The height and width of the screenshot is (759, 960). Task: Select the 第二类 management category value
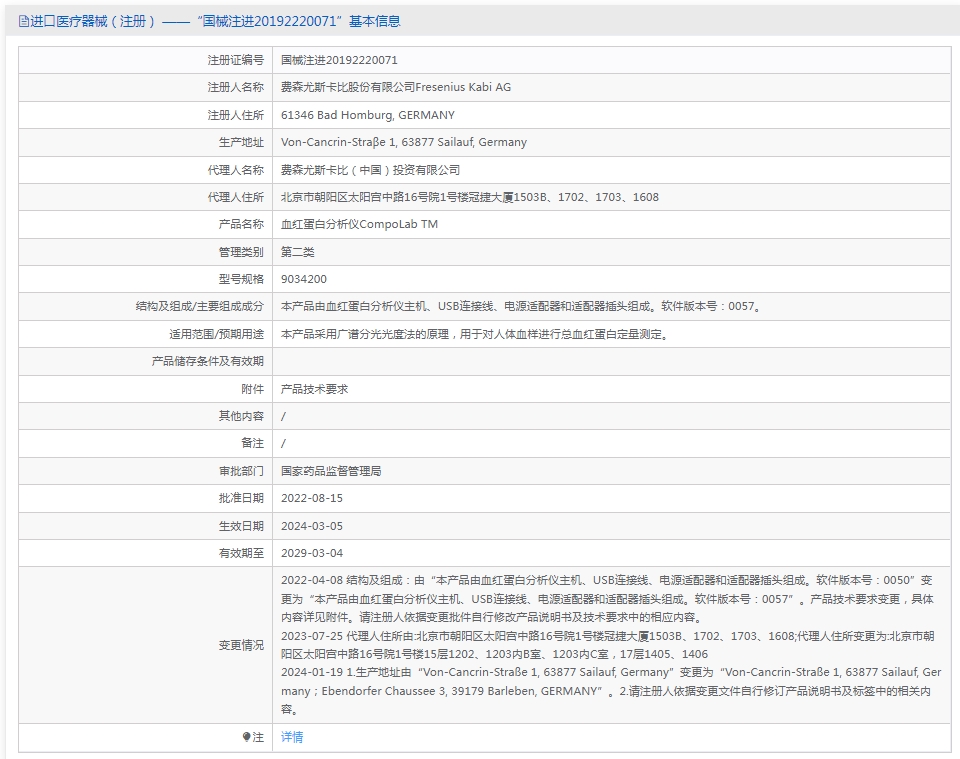[298, 252]
